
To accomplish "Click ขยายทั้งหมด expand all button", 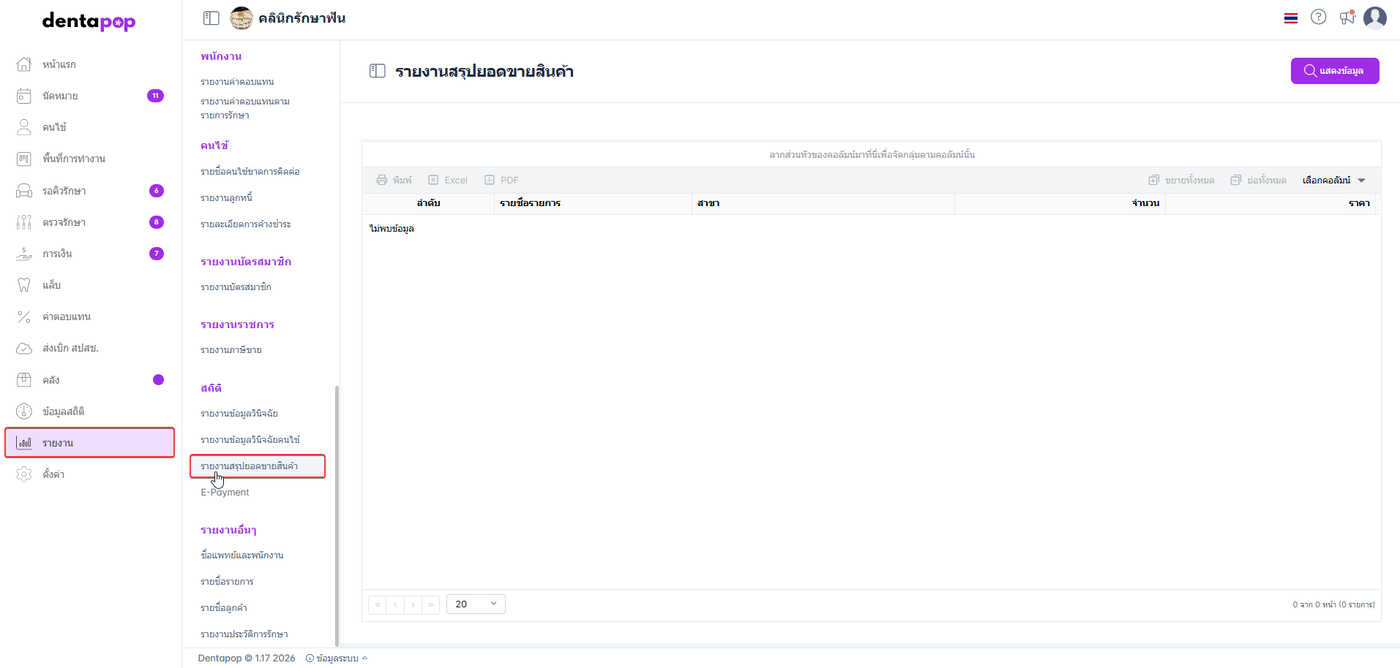I will coord(1181,180).
